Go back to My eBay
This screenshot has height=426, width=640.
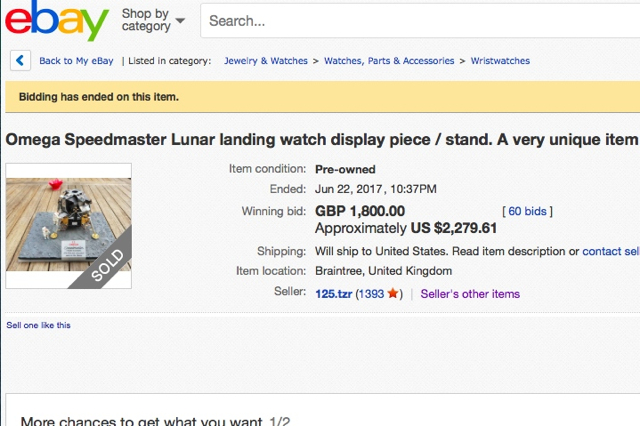click(77, 61)
